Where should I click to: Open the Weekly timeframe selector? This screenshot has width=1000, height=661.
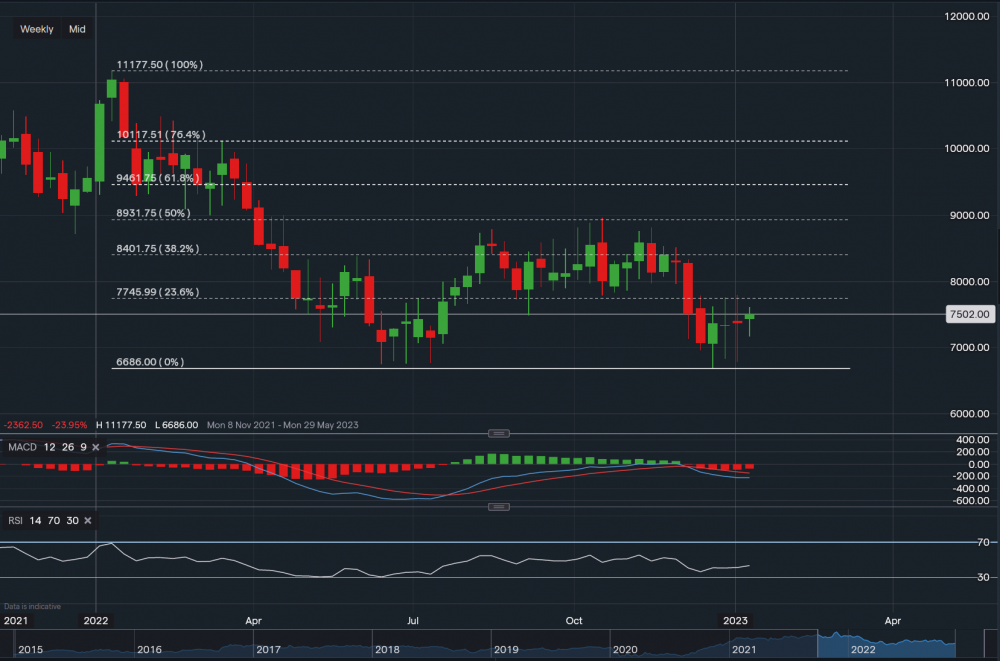(x=37, y=29)
